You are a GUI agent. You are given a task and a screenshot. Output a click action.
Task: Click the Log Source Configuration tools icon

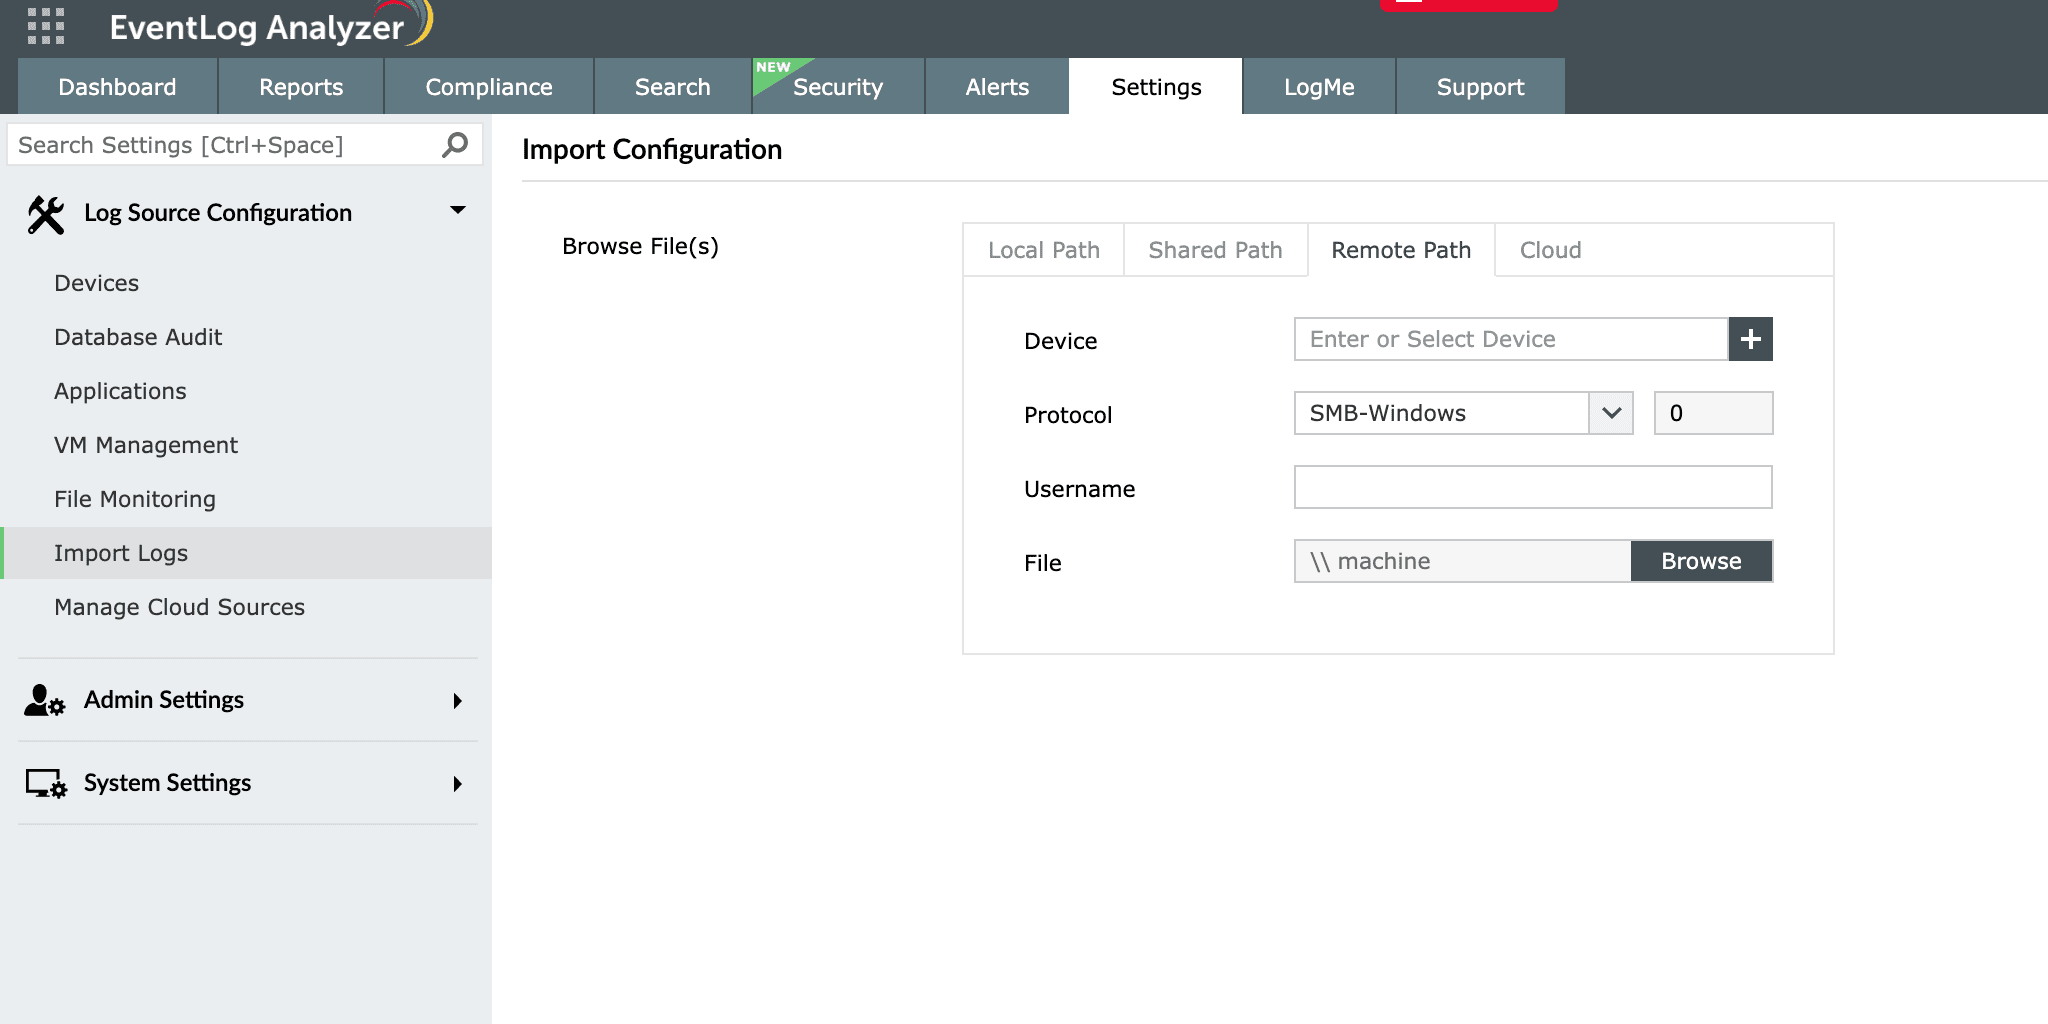click(x=45, y=214)
